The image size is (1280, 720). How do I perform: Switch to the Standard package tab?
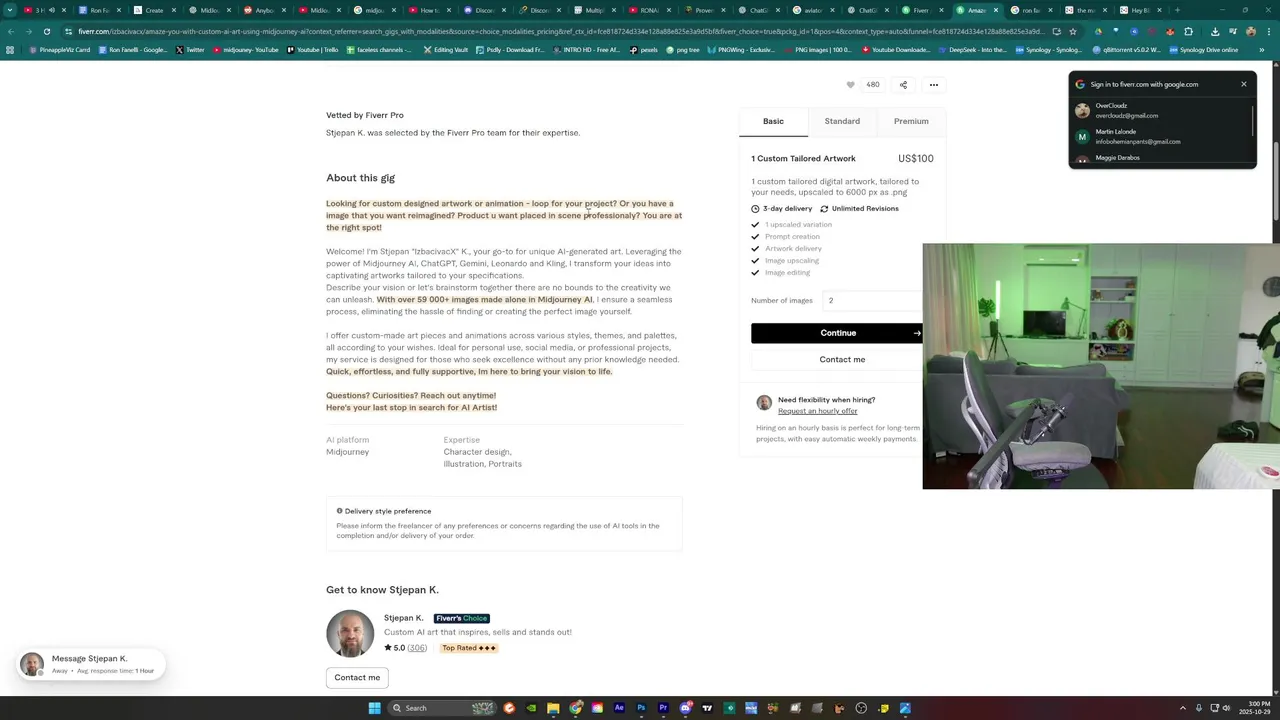(x=842, y=121)
